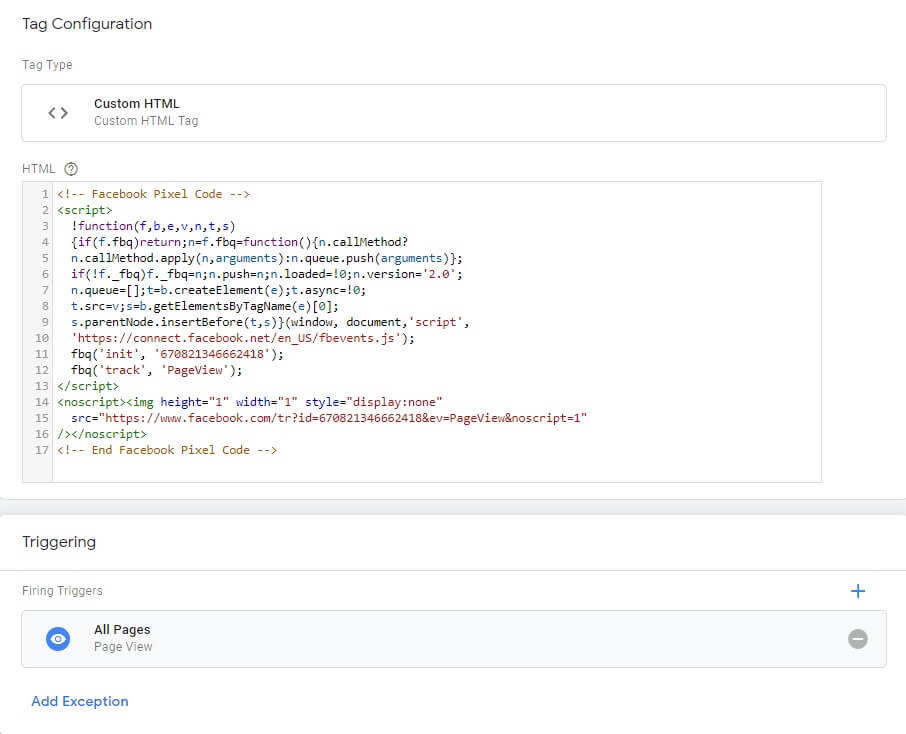Image resolution: width=906 pixels, height=734 pixels.
Task: Click the Triggering section heading
Action: tap(59, 542)
